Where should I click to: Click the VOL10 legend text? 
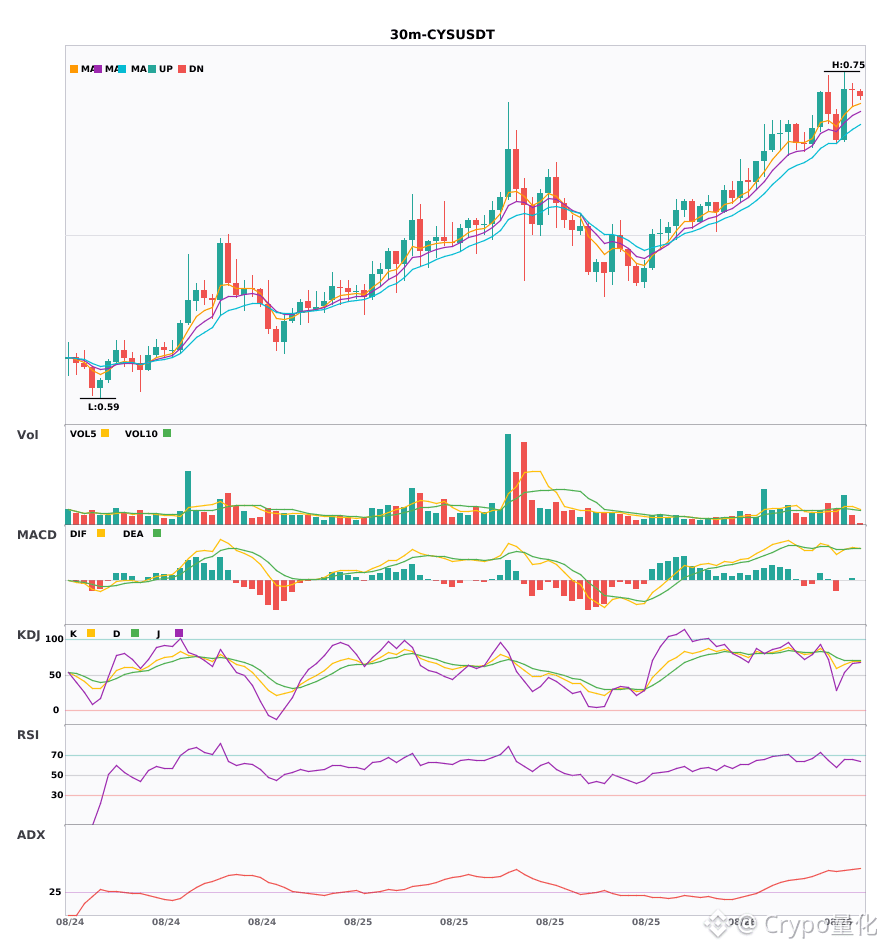[141, 434]
